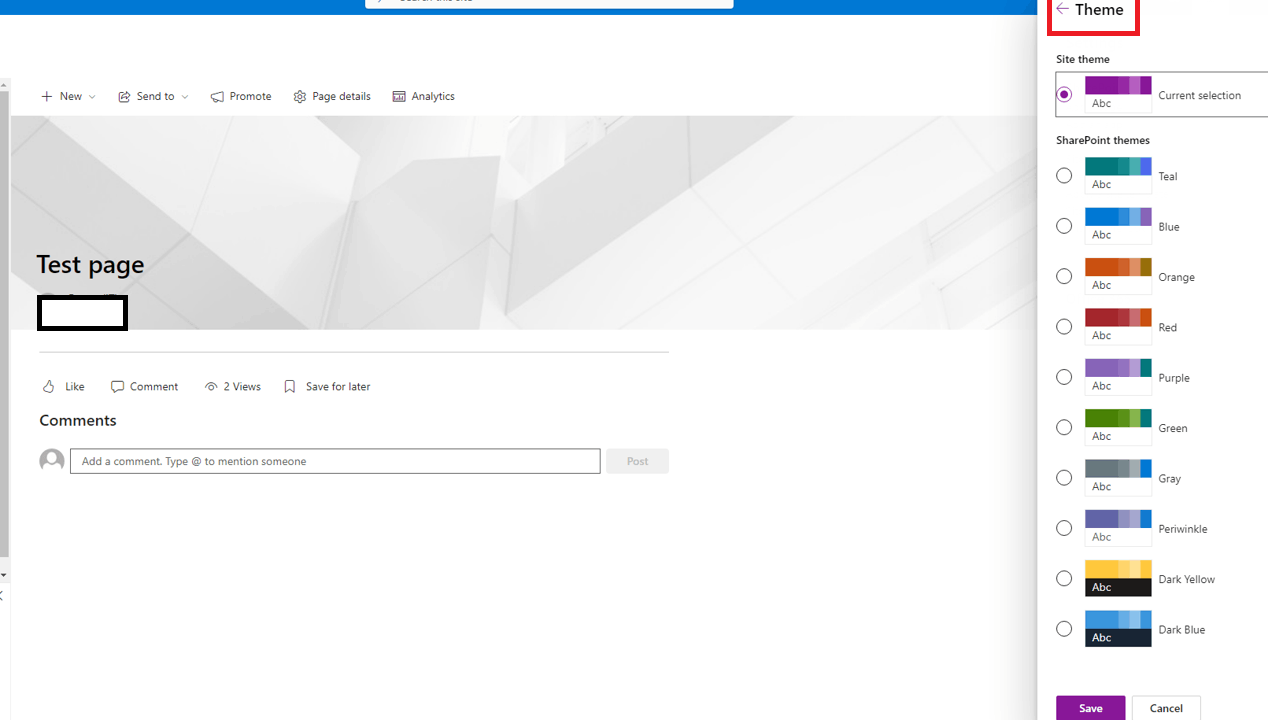
Task: Click the Promote command label
Action: coord(250,96)
